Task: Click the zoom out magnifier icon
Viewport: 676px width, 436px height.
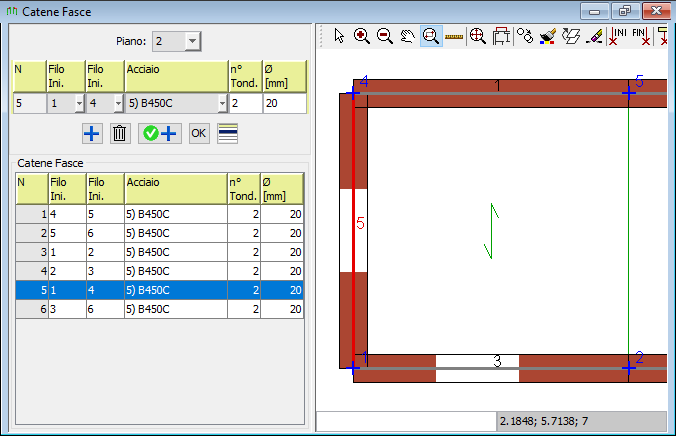Action: pos(385,36)
